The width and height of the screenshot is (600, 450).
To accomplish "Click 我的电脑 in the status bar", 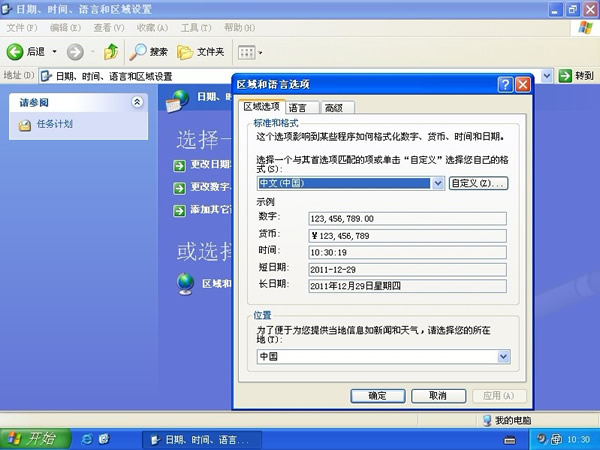I will (x=513, y=421).
